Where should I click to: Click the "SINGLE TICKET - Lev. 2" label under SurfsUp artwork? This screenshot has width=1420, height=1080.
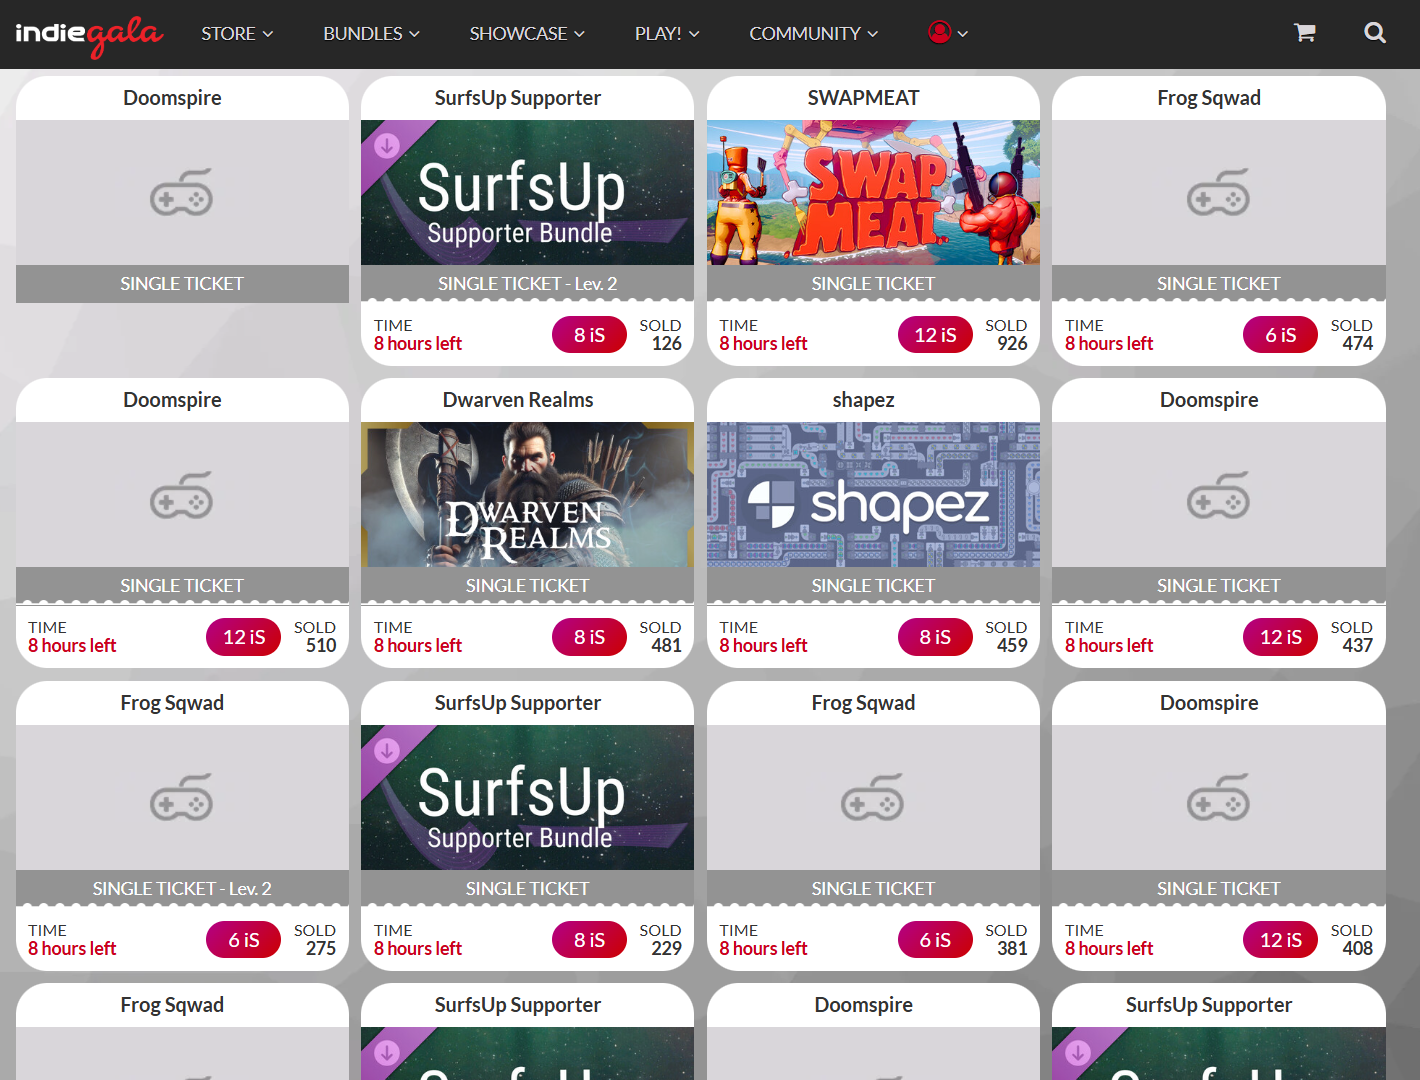tap(527, 284)
